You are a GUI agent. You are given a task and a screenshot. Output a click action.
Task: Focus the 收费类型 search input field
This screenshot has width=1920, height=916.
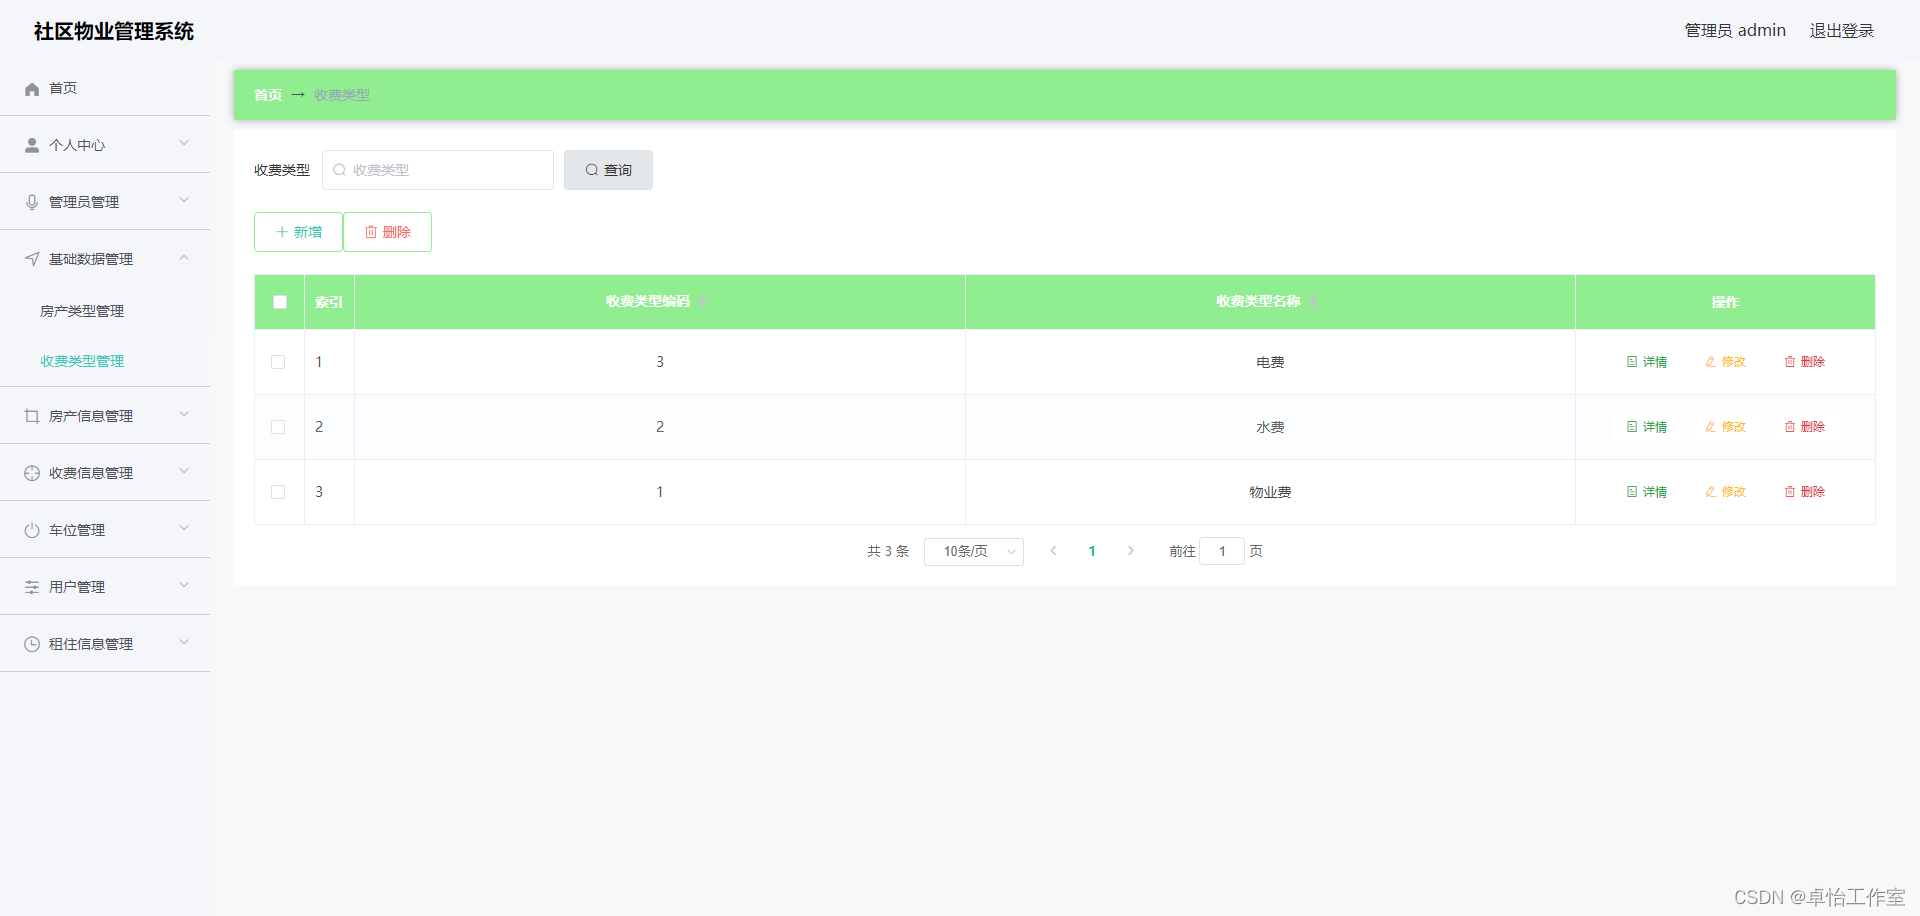tap(438, 170)
